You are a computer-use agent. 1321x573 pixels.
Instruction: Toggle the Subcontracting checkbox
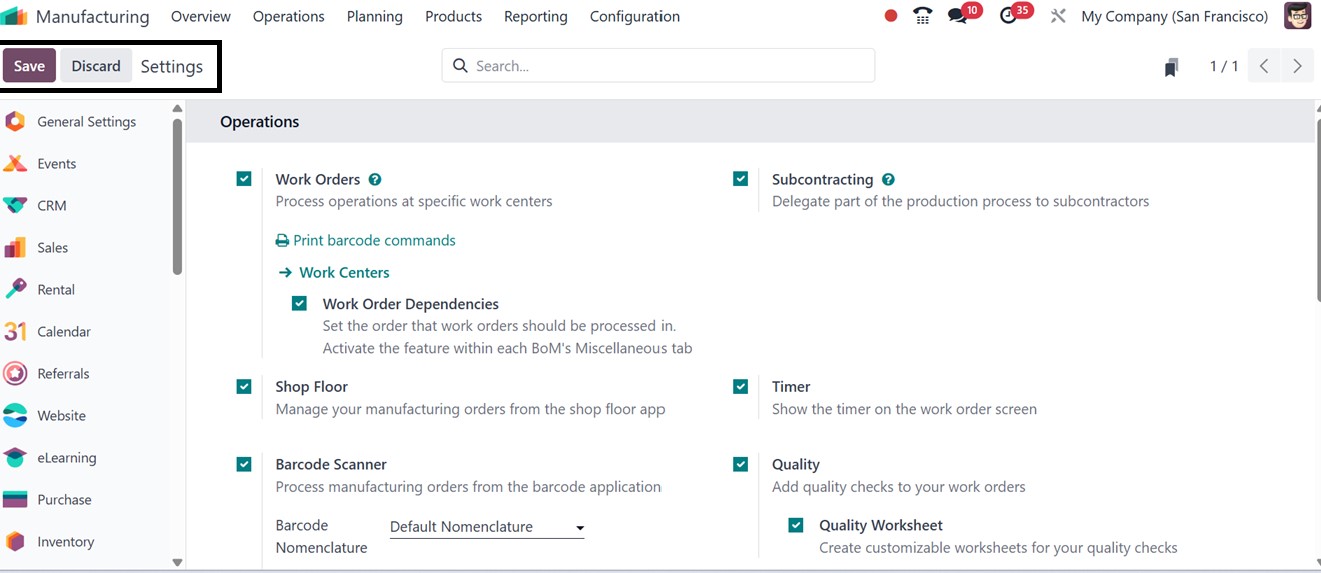[740, 179]
